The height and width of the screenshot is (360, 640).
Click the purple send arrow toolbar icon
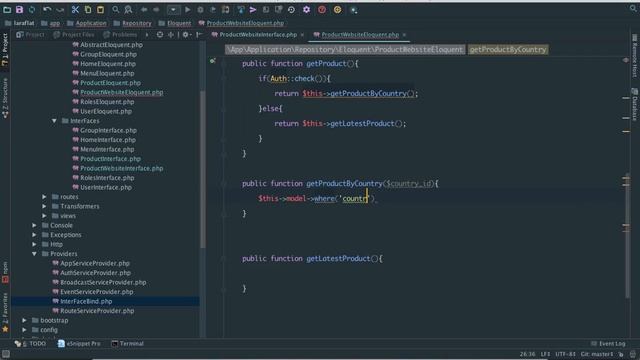(253, 9)
